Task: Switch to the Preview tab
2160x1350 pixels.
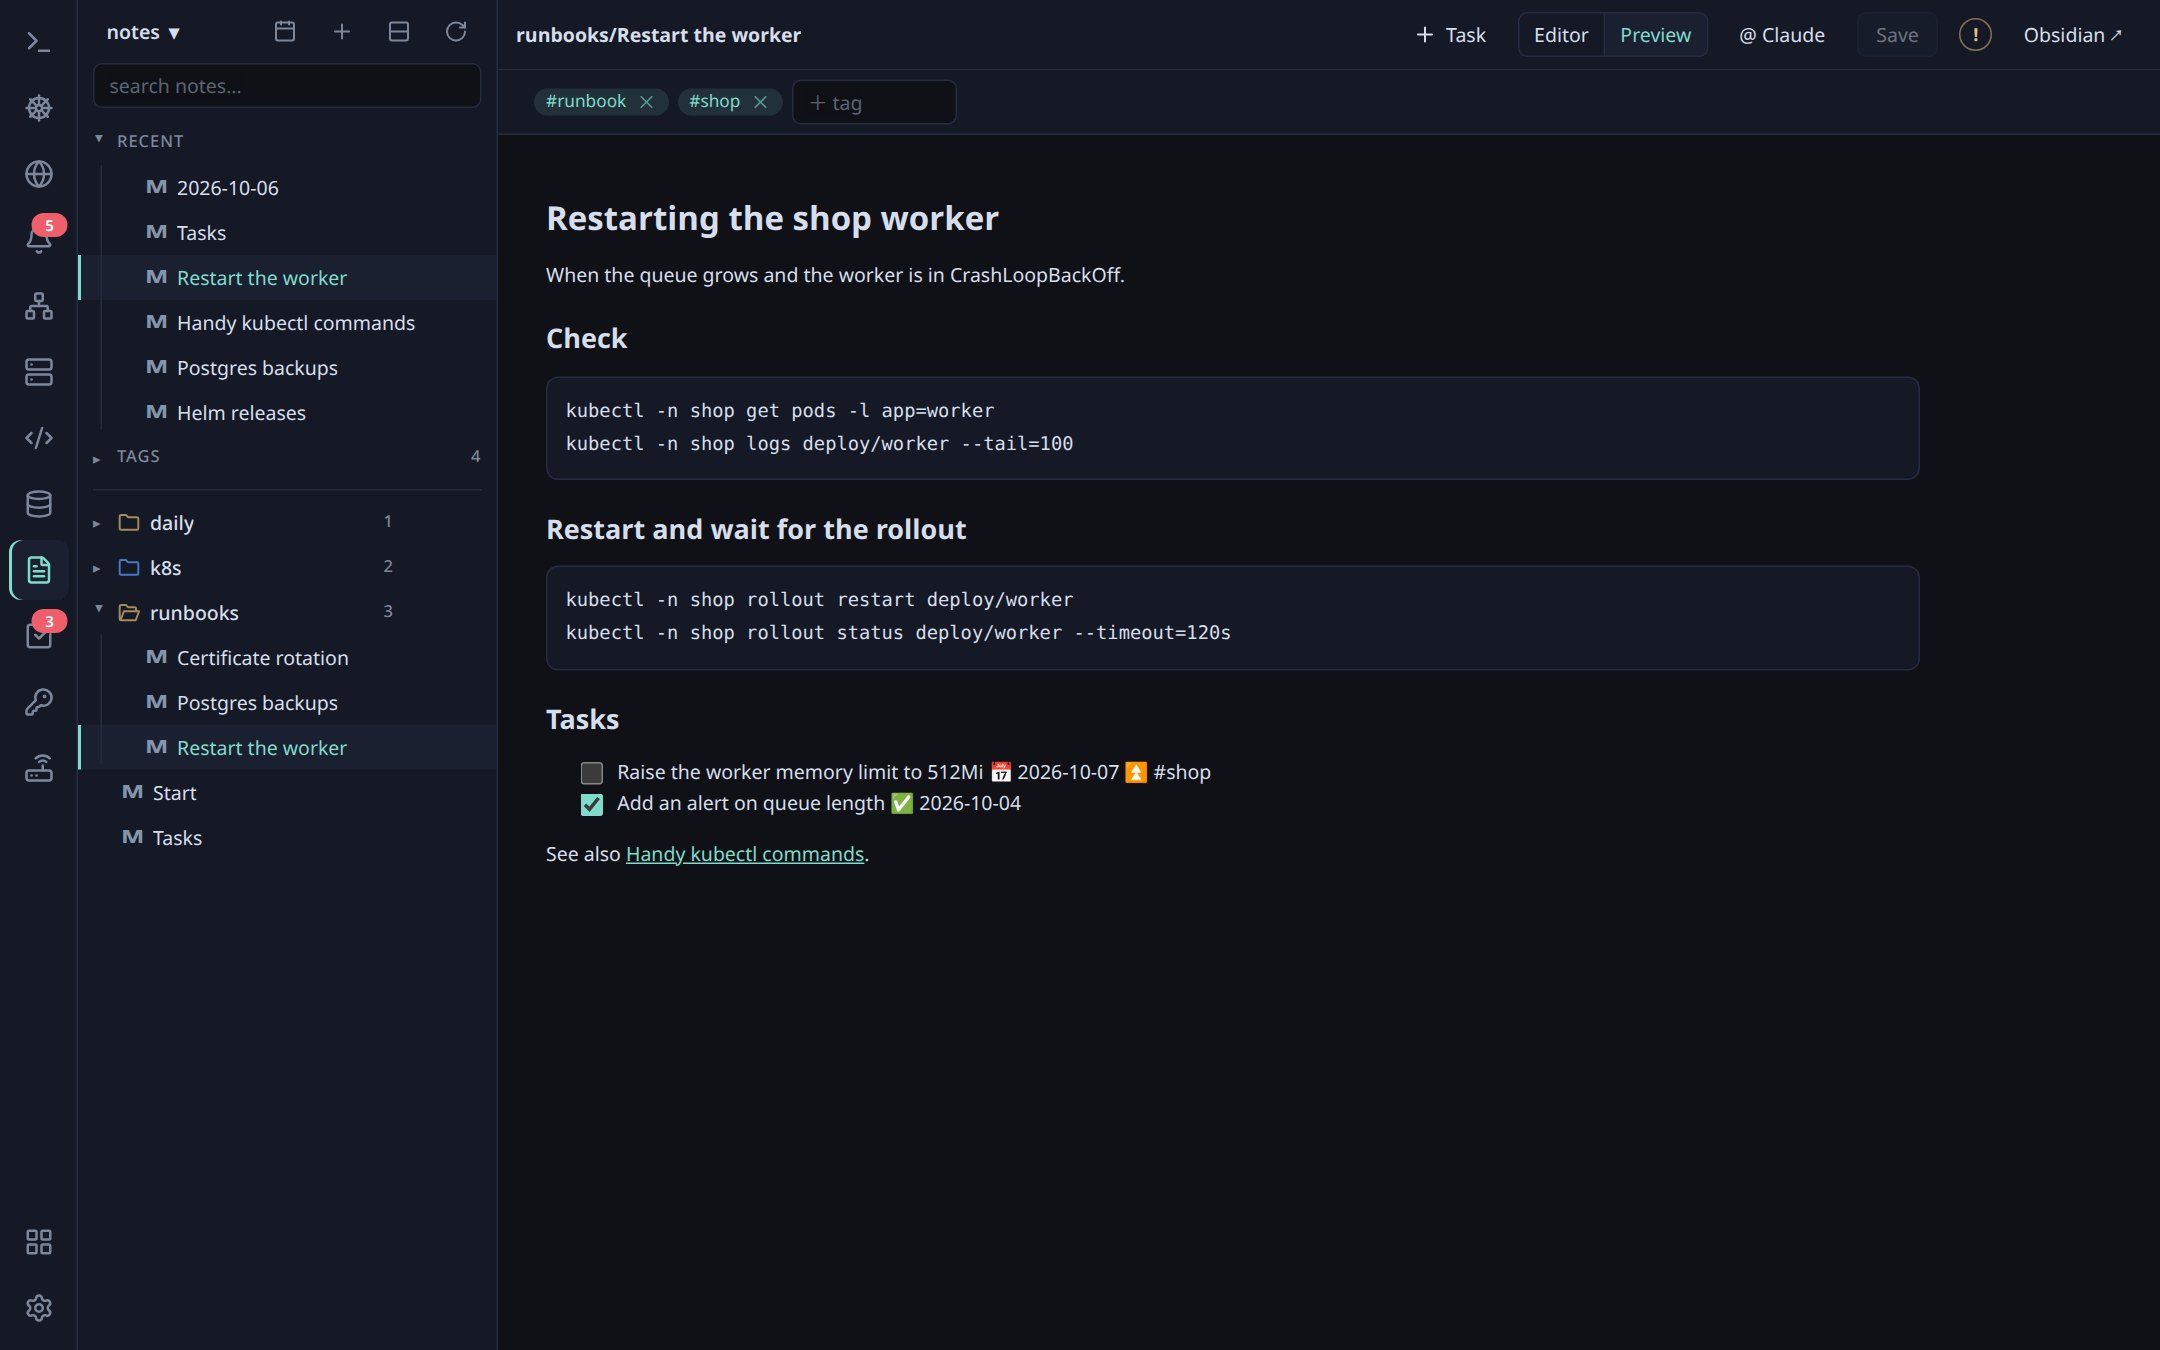Action: click(x=1655, y=35)
